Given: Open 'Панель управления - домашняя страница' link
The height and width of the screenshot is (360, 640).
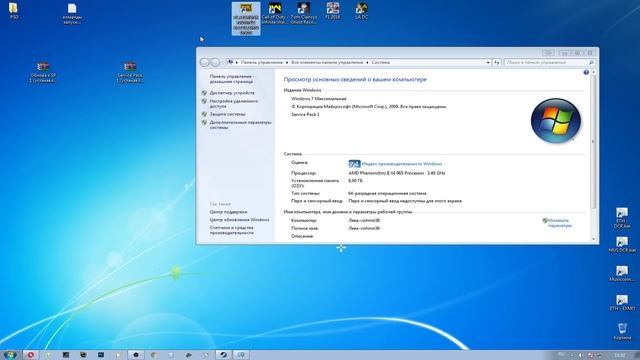Looking at the screenshot, I should 231,79.
